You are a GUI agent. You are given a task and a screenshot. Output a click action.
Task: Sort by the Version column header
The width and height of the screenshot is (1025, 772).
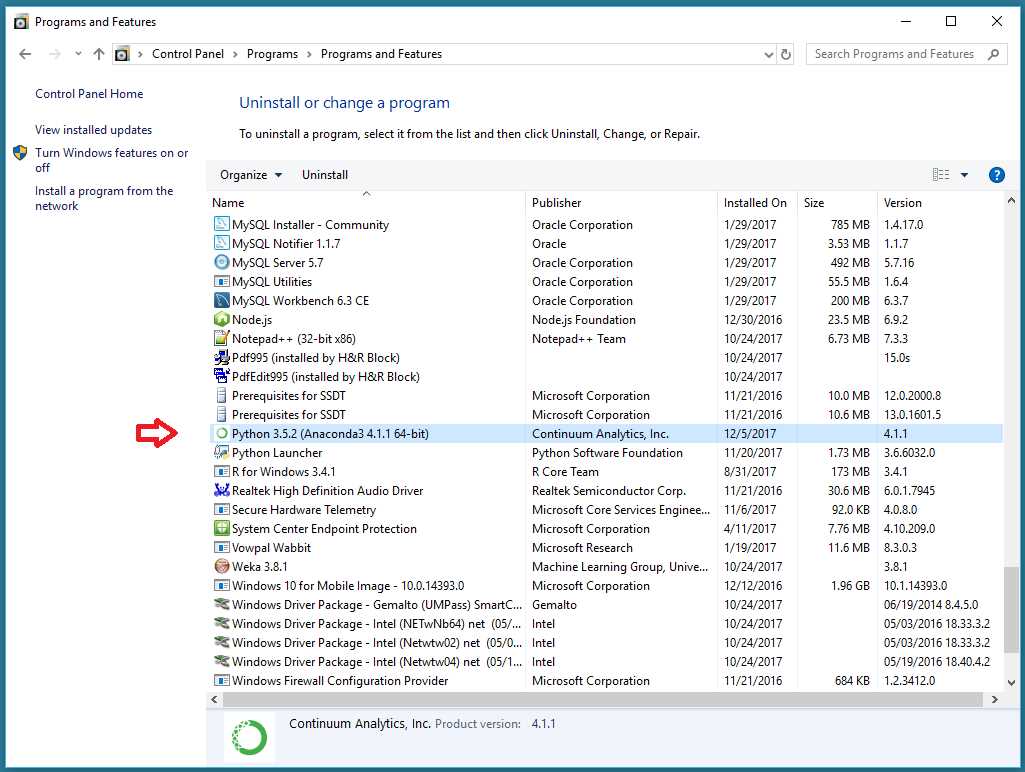click(x=940, y=203)
